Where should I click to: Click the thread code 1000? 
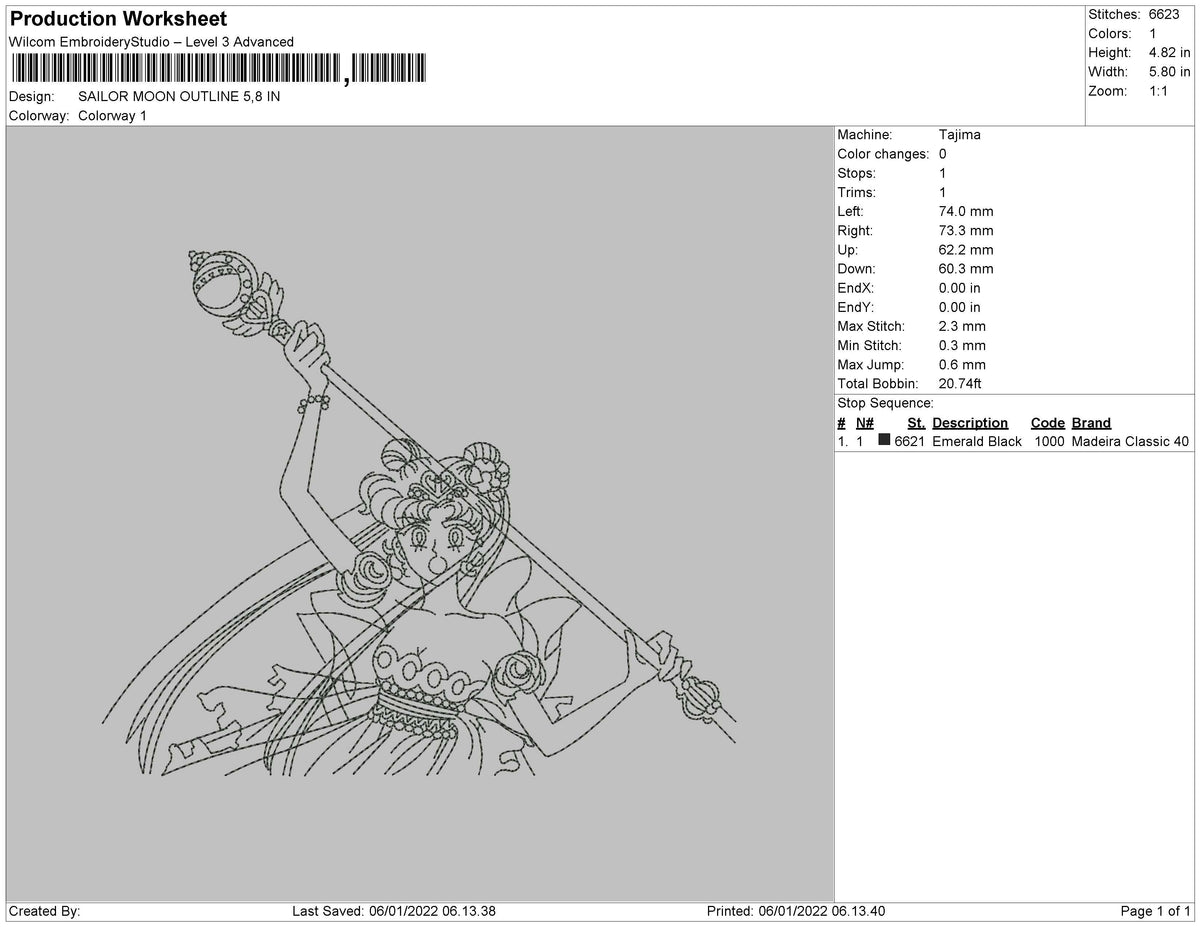tap(1049, 442)
